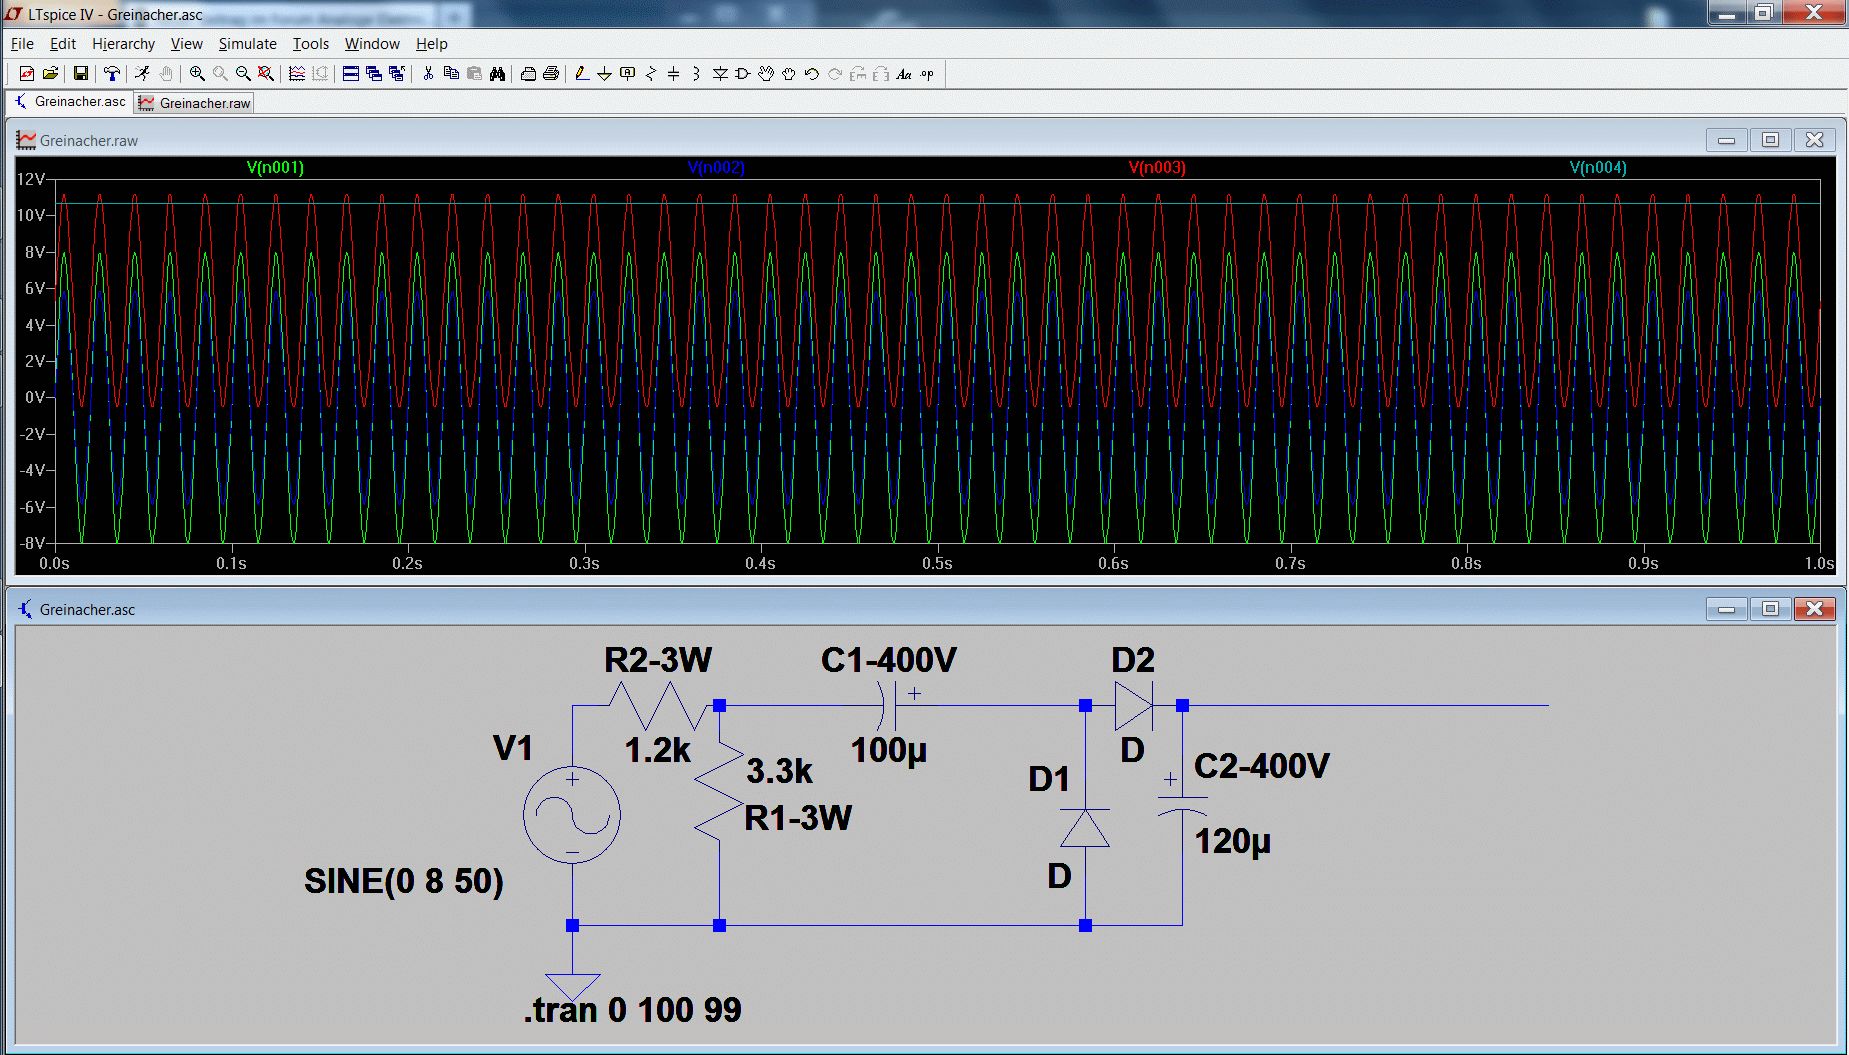Click the Run simulation icon

(x=142, y=74)
